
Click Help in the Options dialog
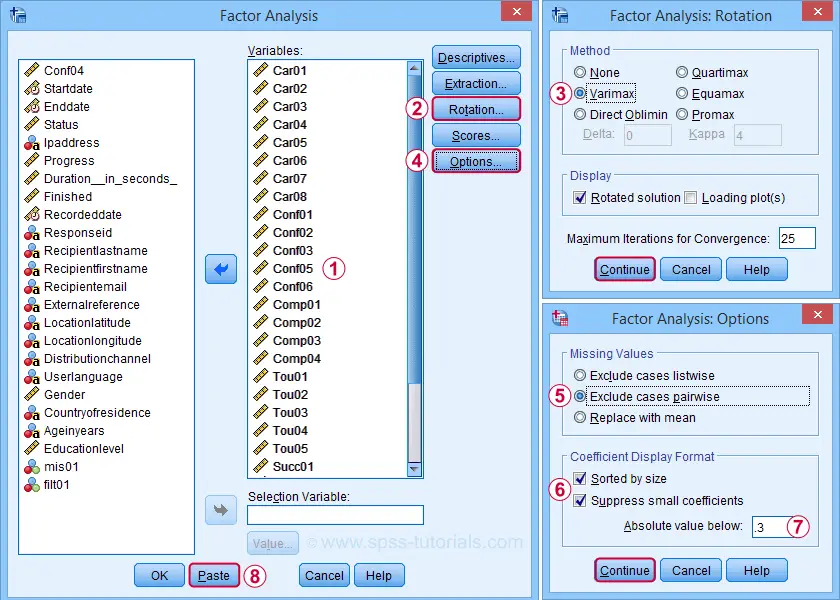757,570
